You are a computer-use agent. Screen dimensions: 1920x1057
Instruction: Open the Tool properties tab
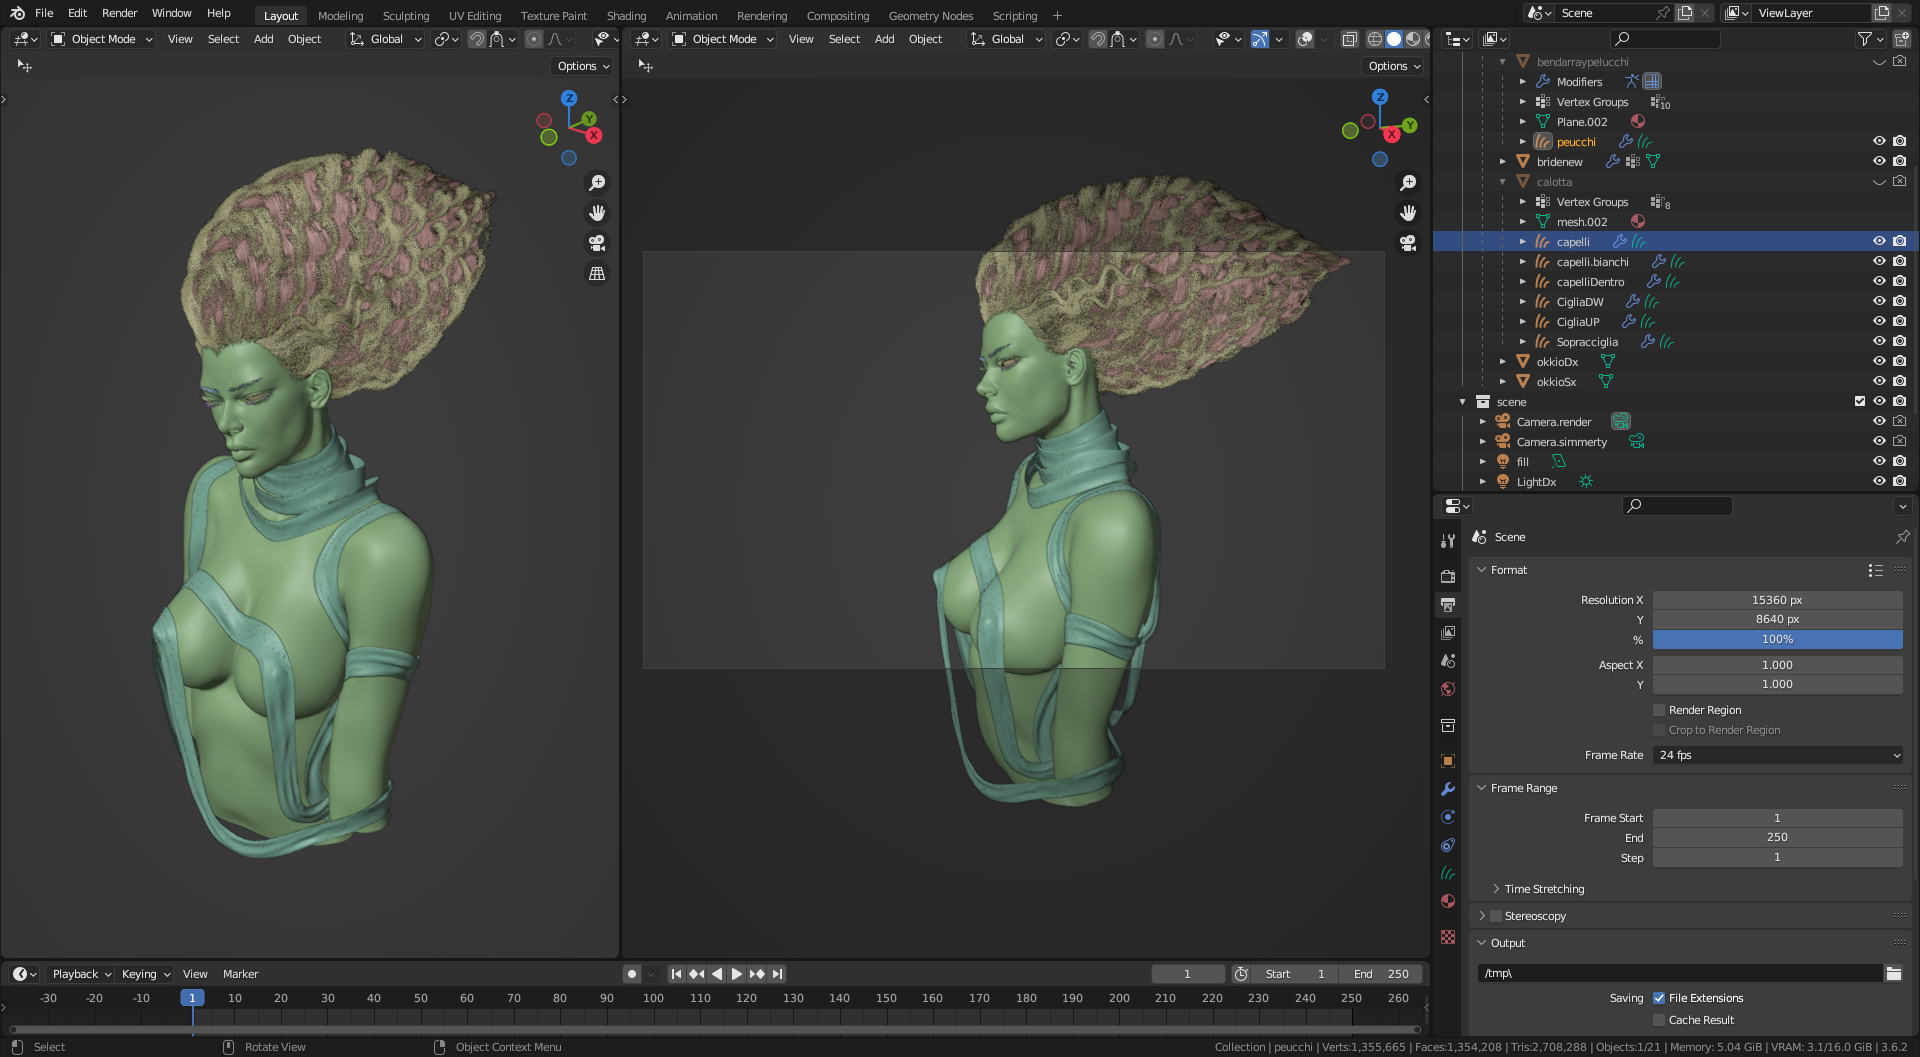click(1447, 541)
